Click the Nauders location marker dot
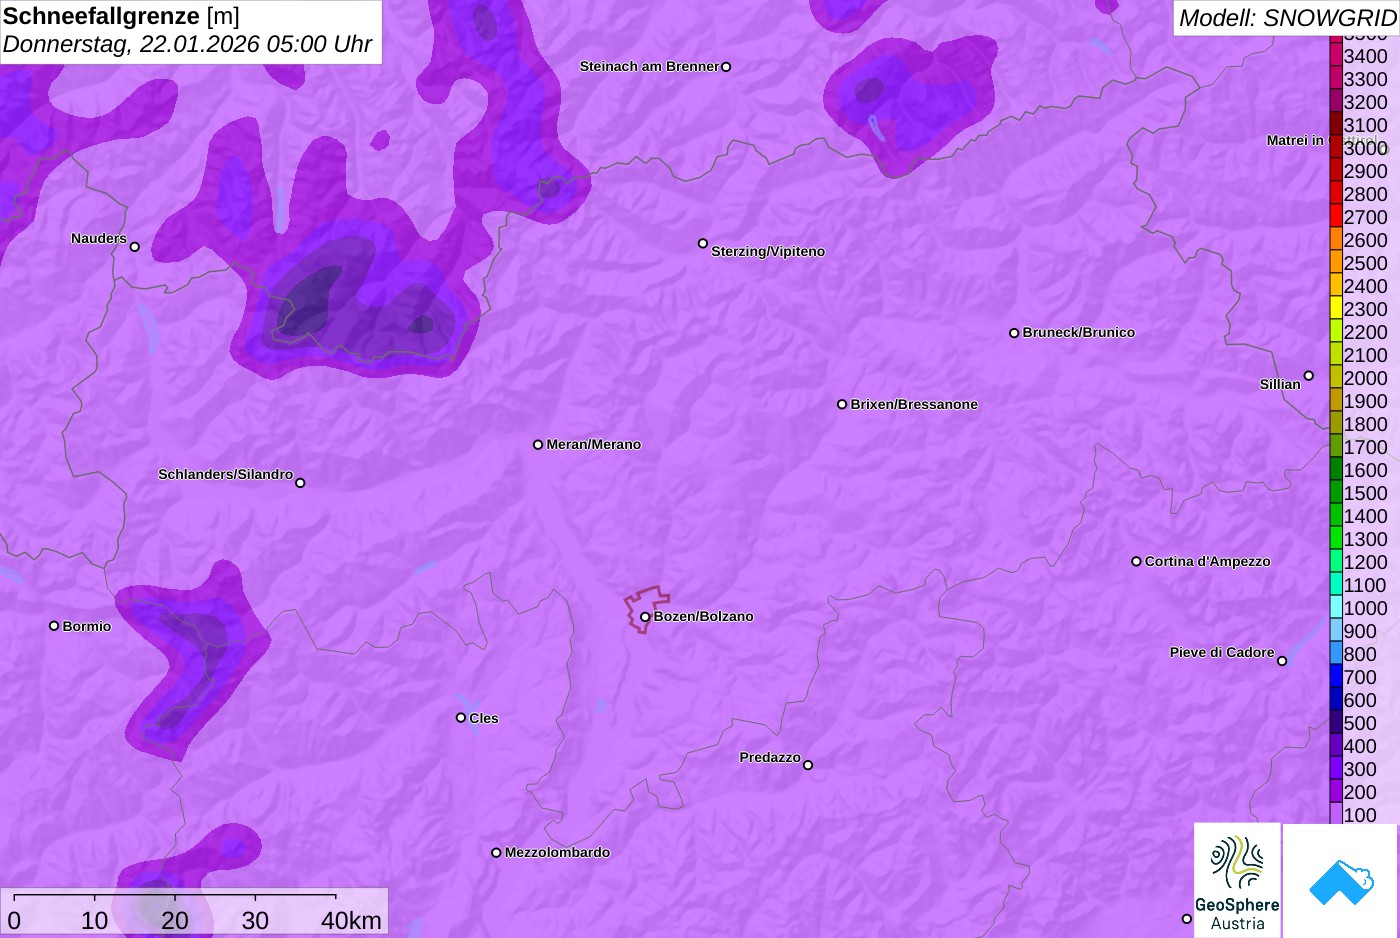1400x938 pixels. (134, 247)
